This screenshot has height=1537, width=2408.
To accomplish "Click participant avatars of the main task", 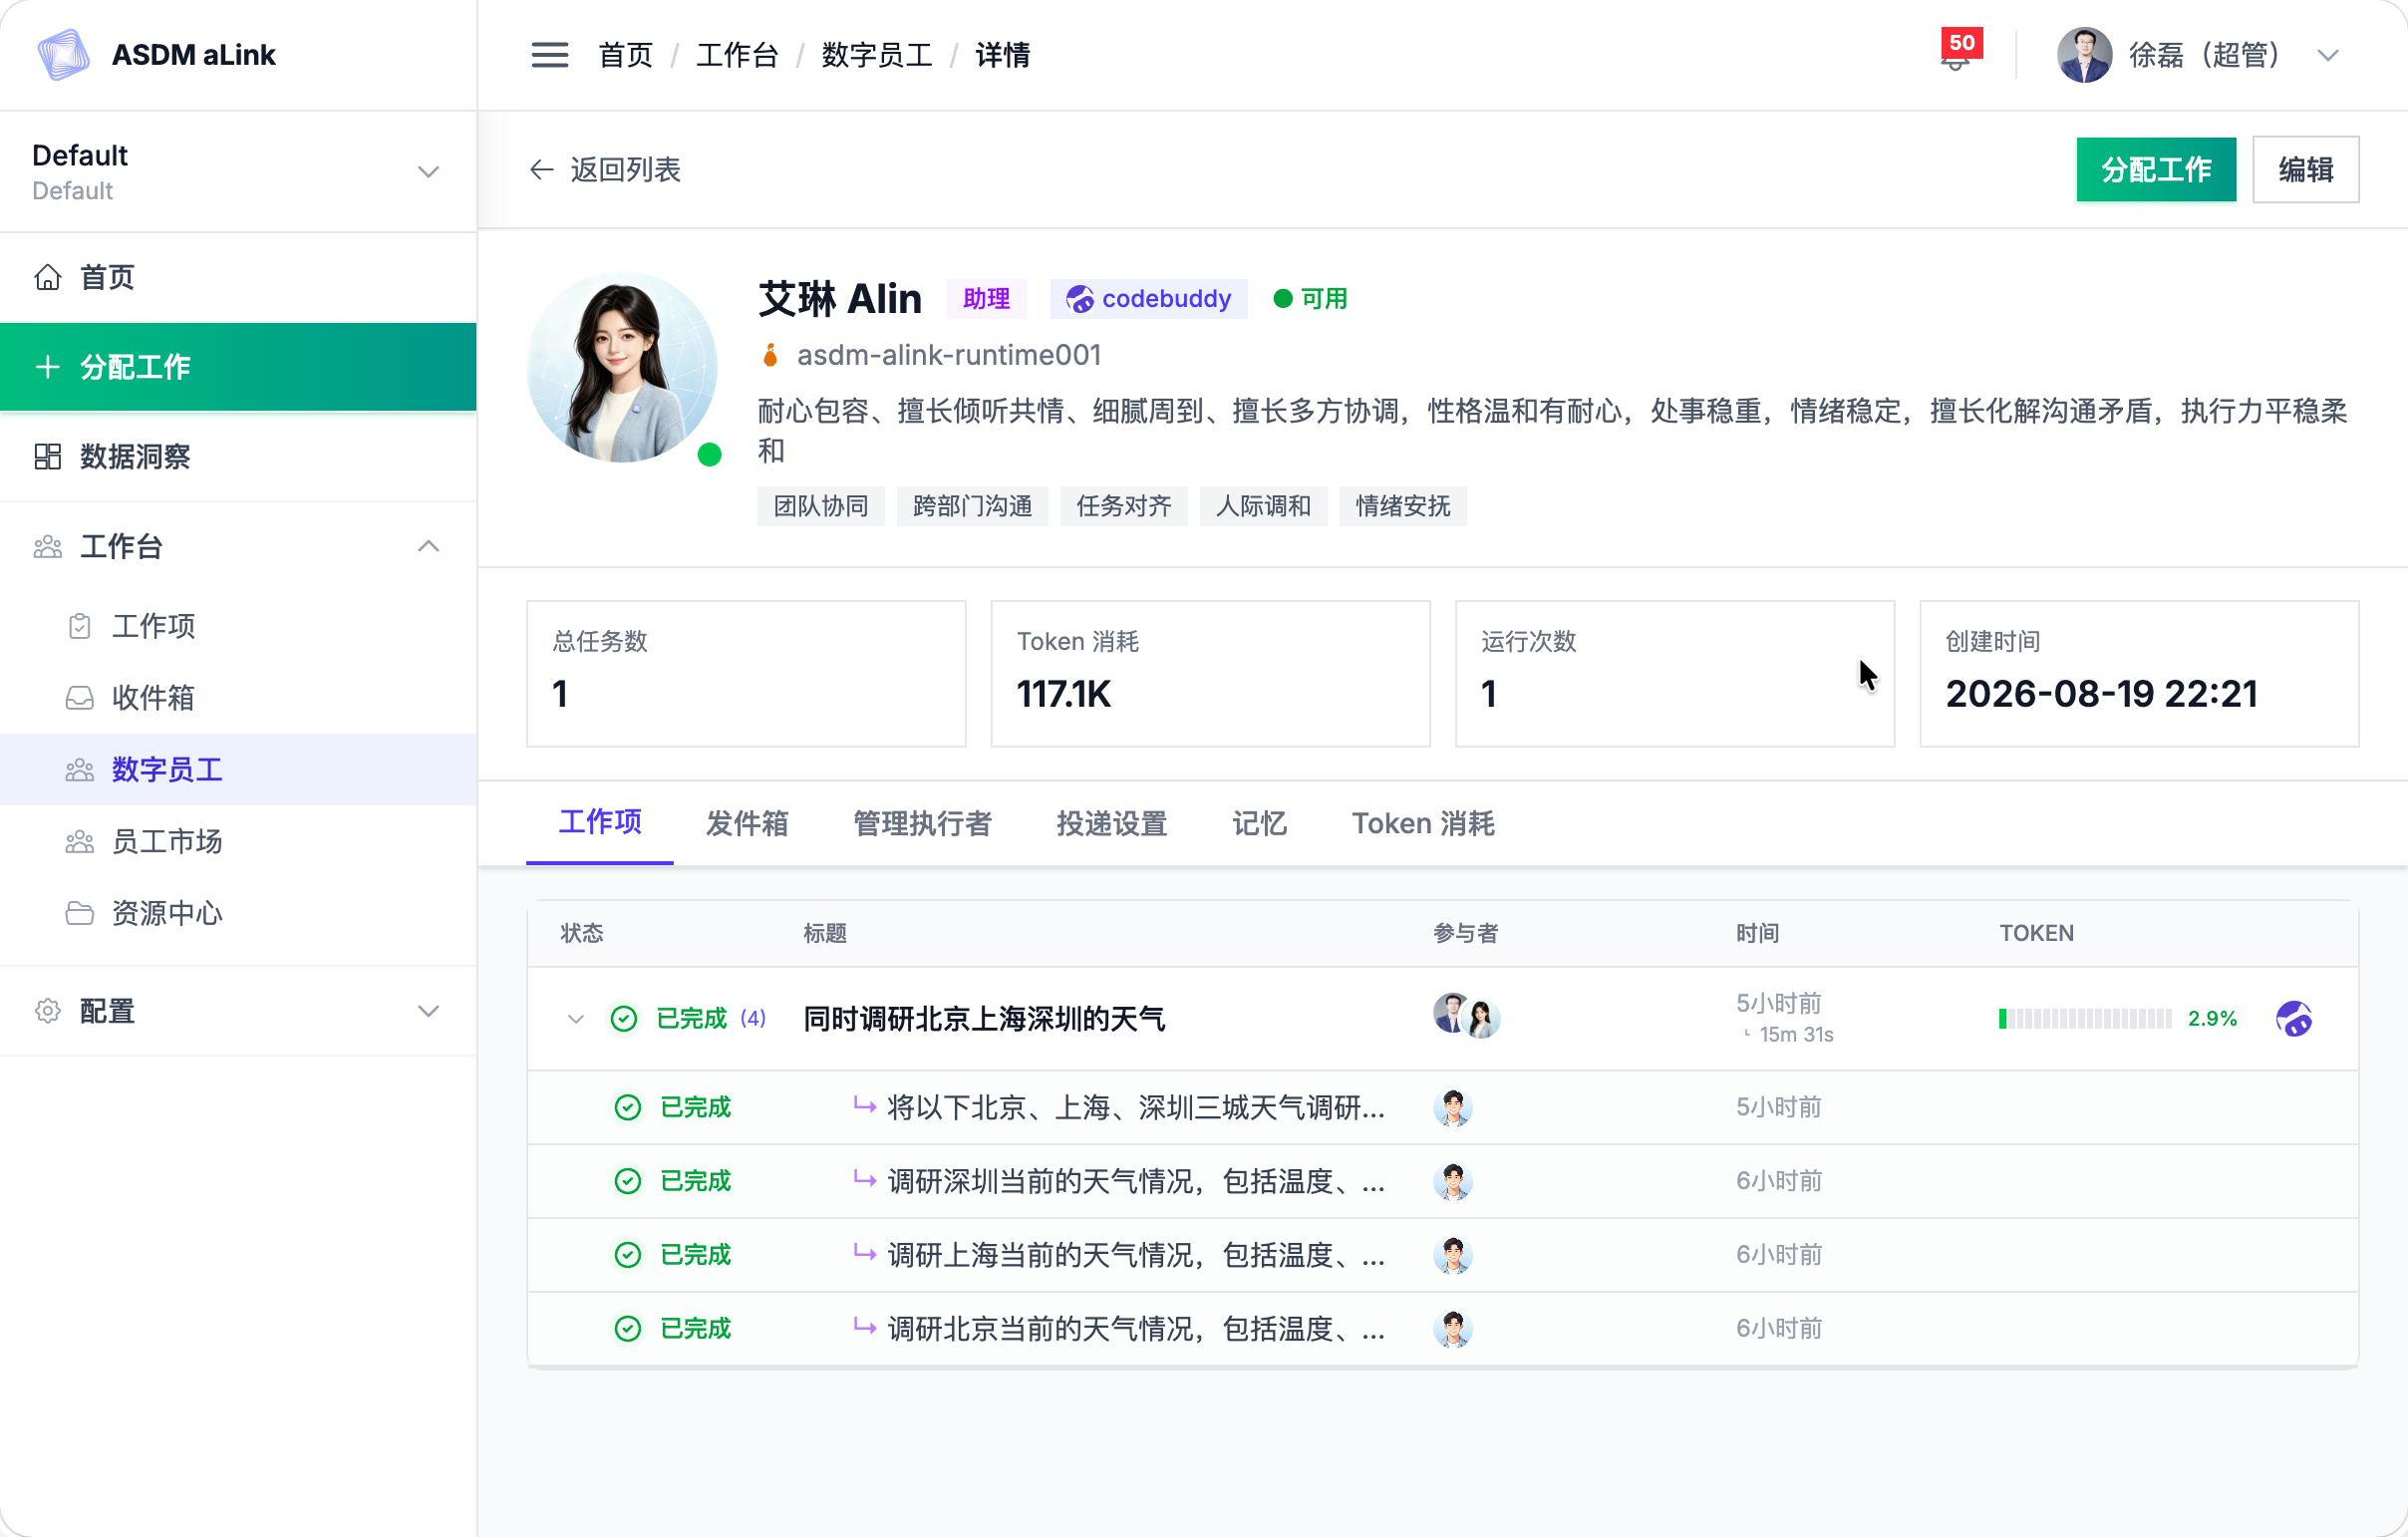I will 1466,1016.
